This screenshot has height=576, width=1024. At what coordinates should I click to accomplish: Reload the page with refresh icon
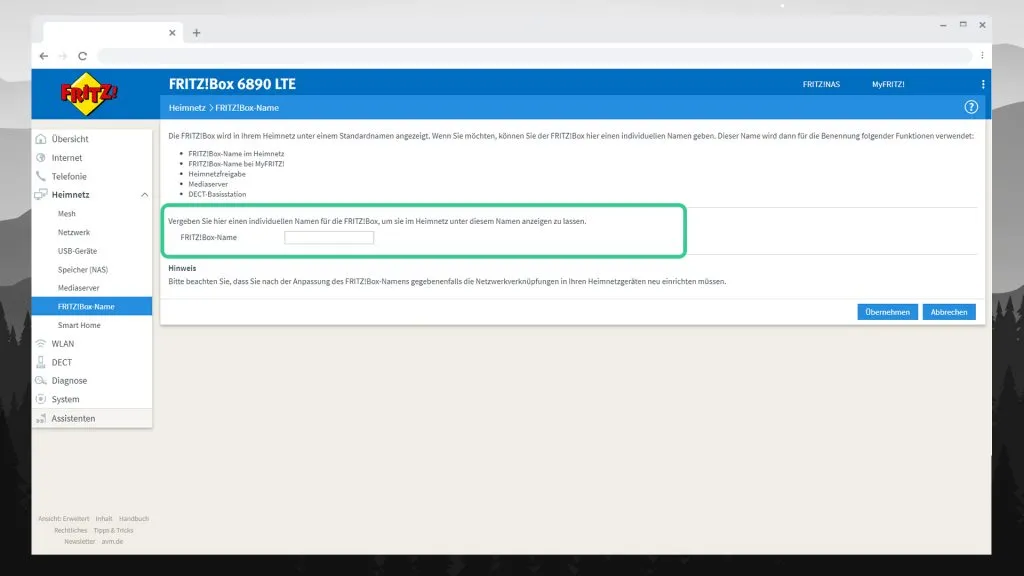click(82, 56)
